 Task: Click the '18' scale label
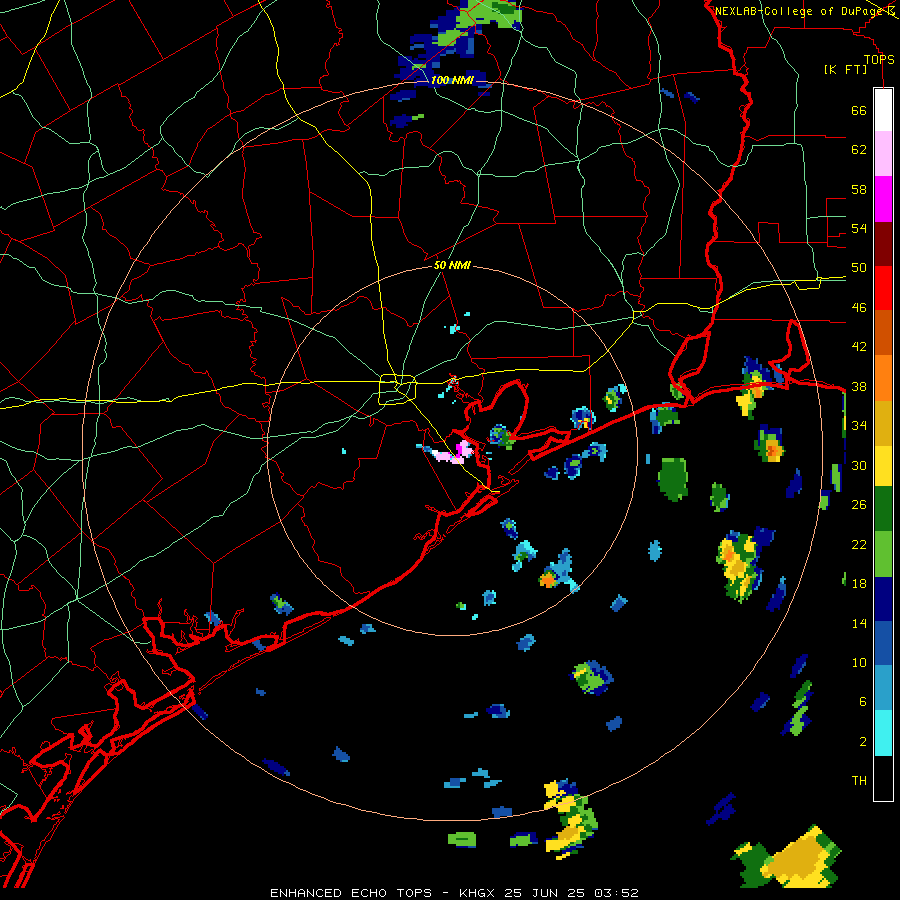(x=859, y=584)
